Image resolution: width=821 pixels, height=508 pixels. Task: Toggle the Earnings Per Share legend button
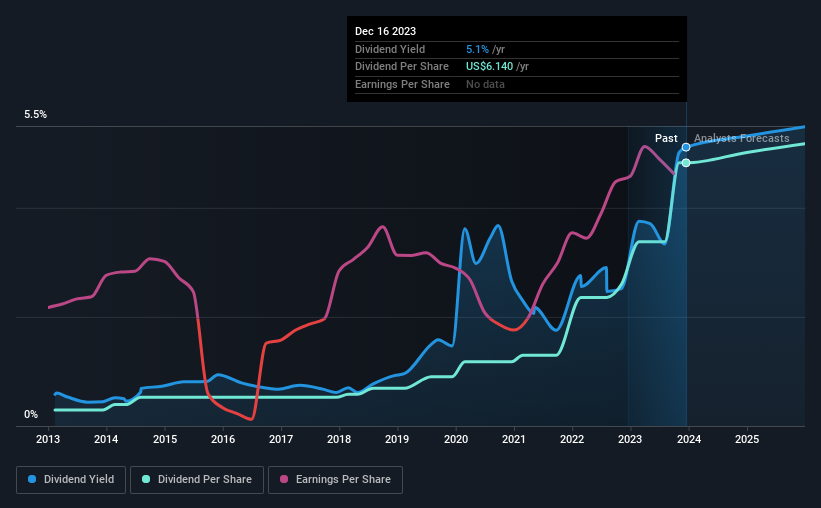click(335, 480)
